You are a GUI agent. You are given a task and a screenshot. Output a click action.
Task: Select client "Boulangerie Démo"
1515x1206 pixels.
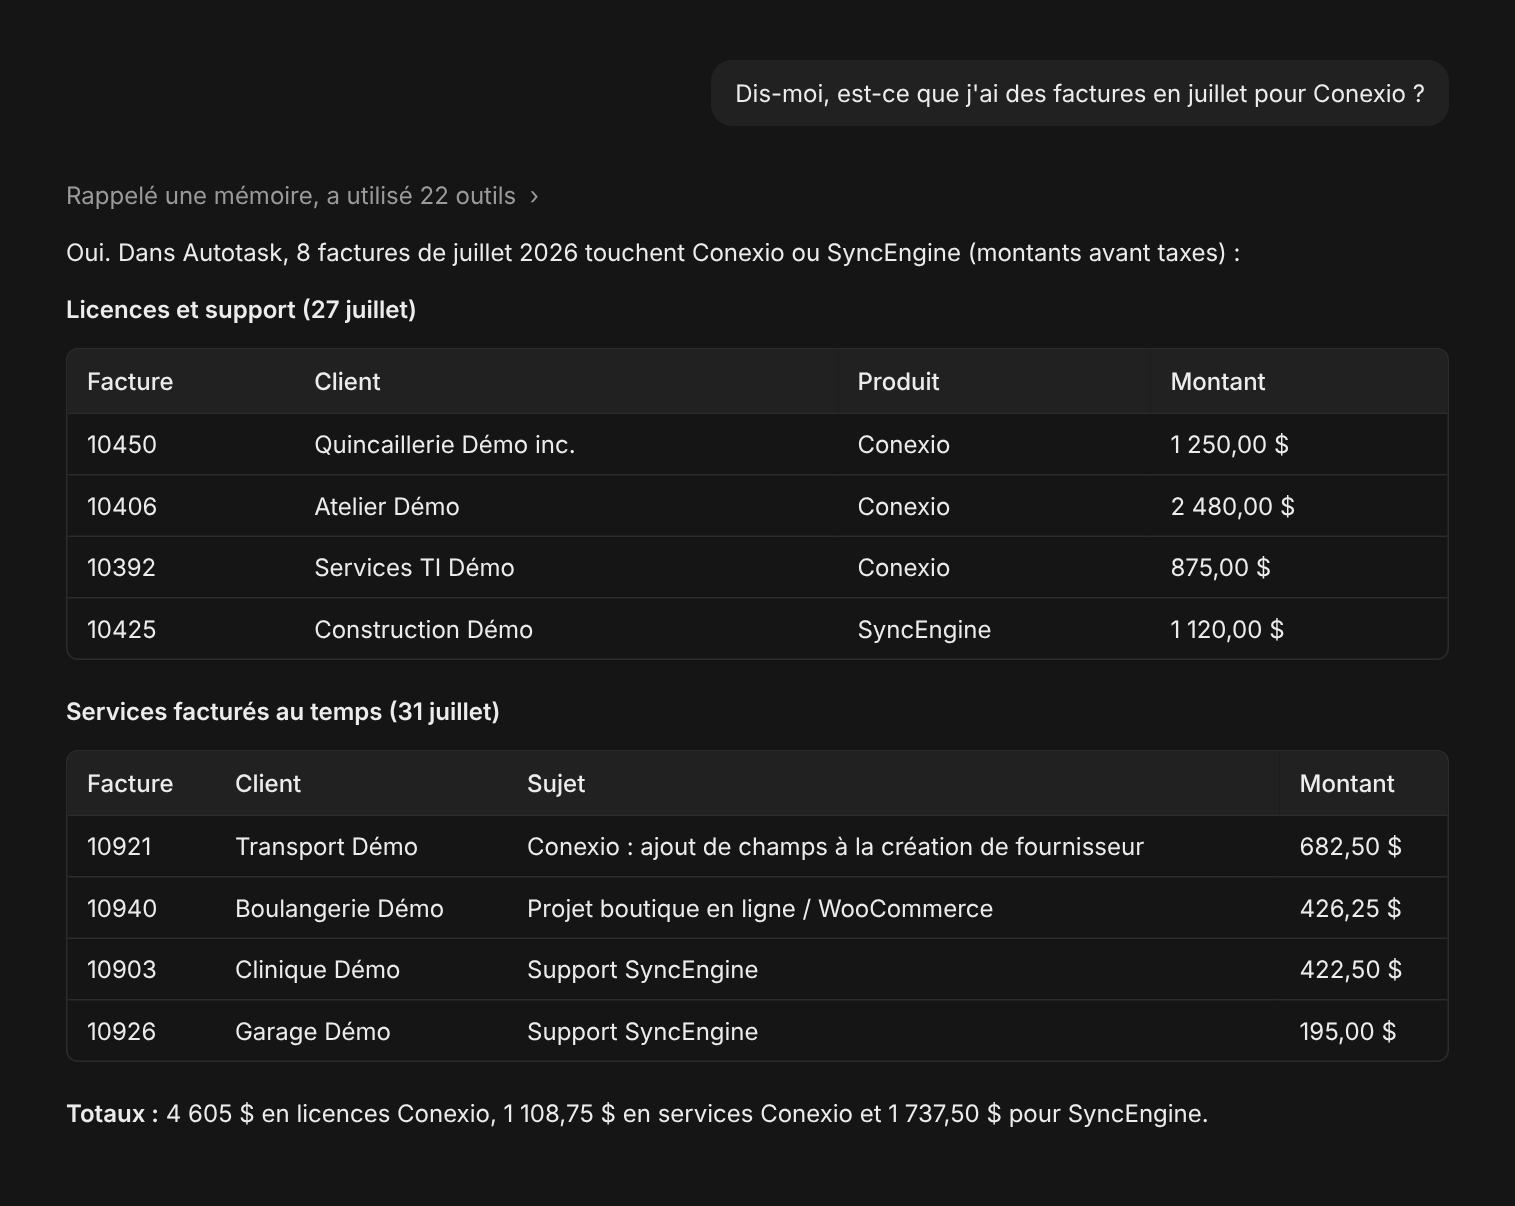point(339,909)
